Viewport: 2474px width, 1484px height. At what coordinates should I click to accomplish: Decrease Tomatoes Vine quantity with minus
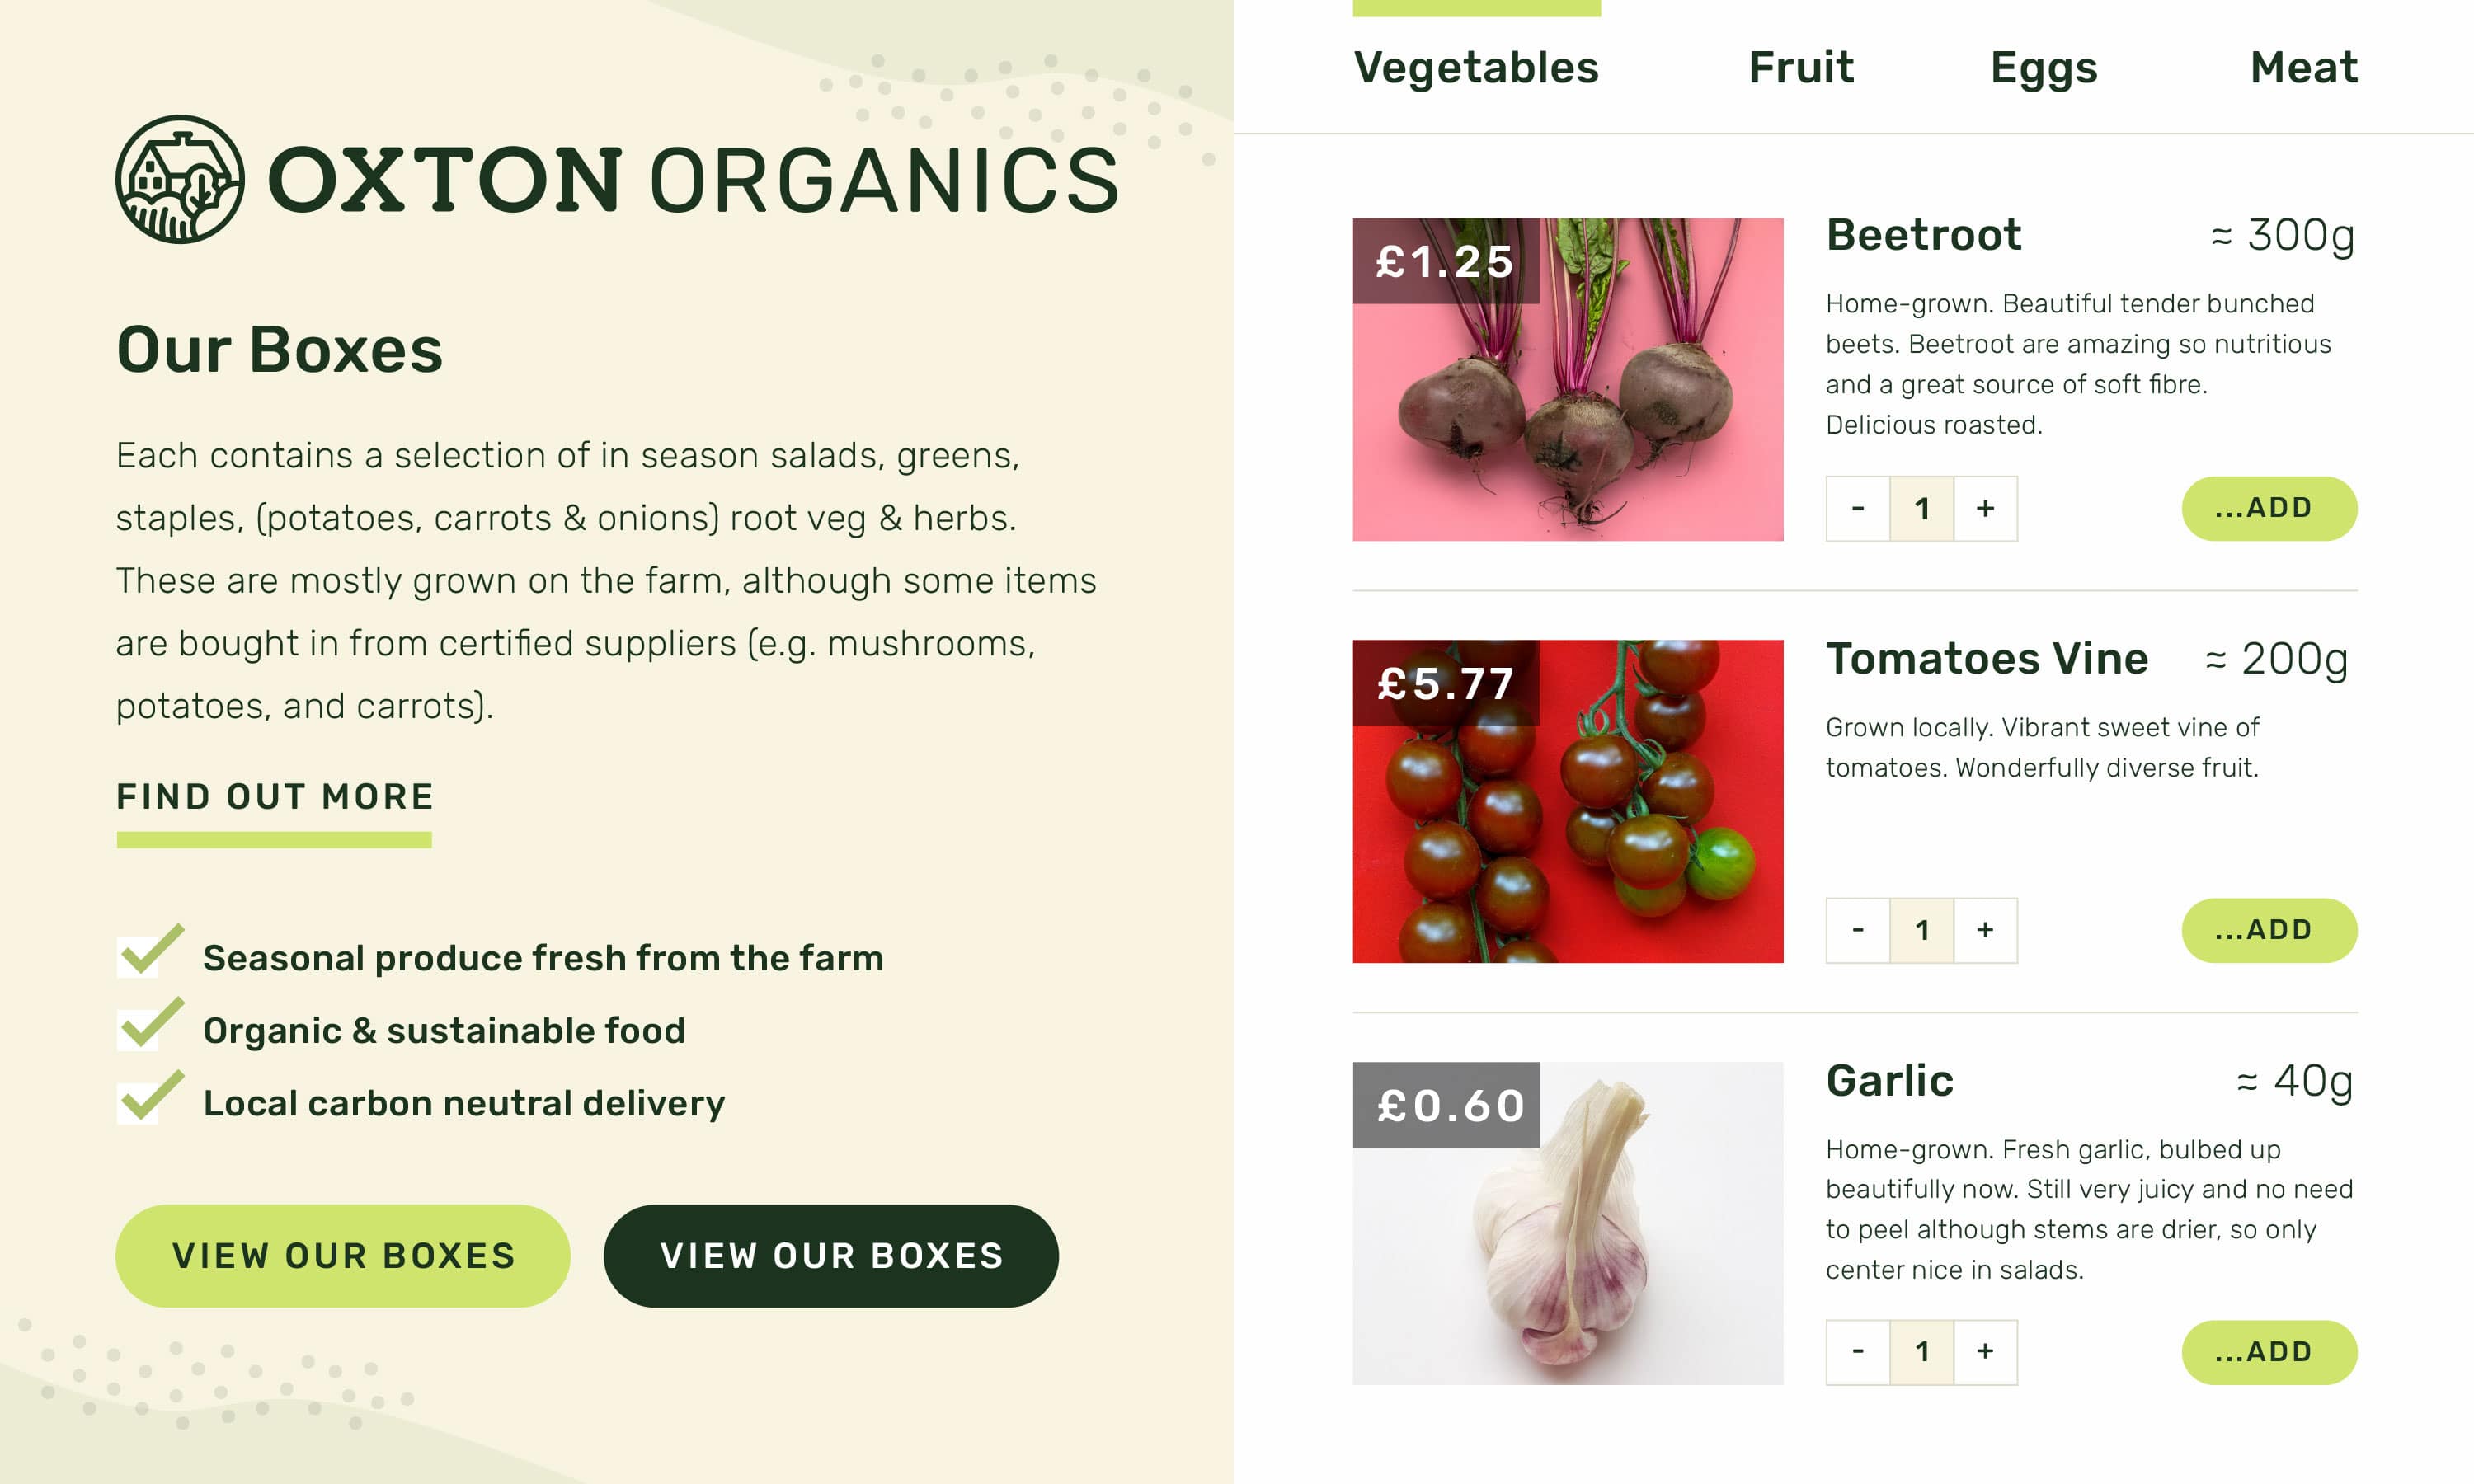click(x=1858, y=930)
